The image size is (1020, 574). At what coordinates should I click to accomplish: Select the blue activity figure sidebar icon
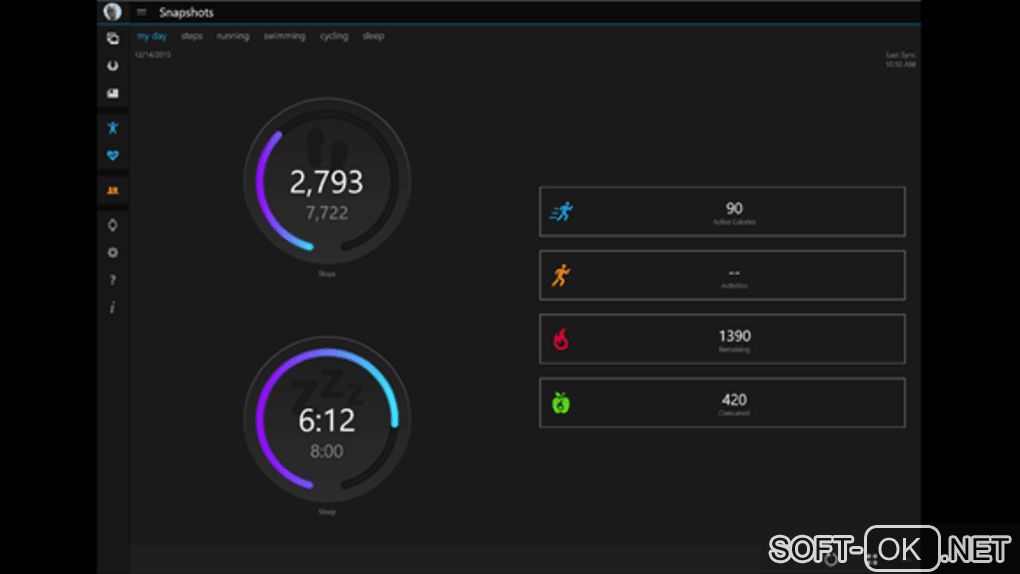click(113, 128)
